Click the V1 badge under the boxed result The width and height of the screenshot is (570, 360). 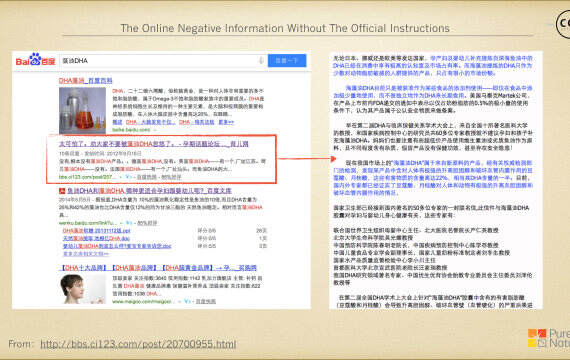pyautogui.click(x=128, y=177)
